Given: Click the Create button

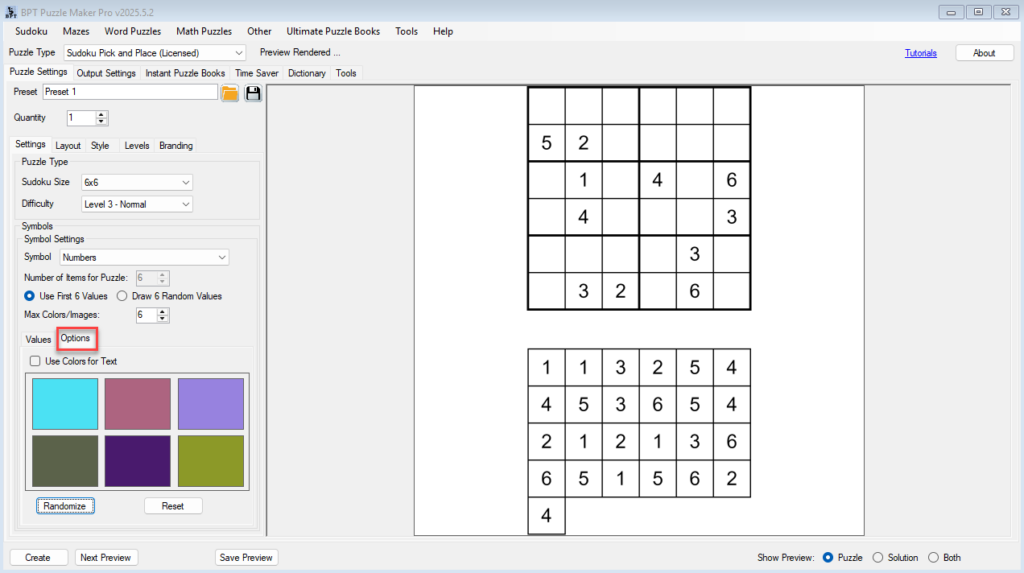Looking at the screenshot, I should (38, 558).
